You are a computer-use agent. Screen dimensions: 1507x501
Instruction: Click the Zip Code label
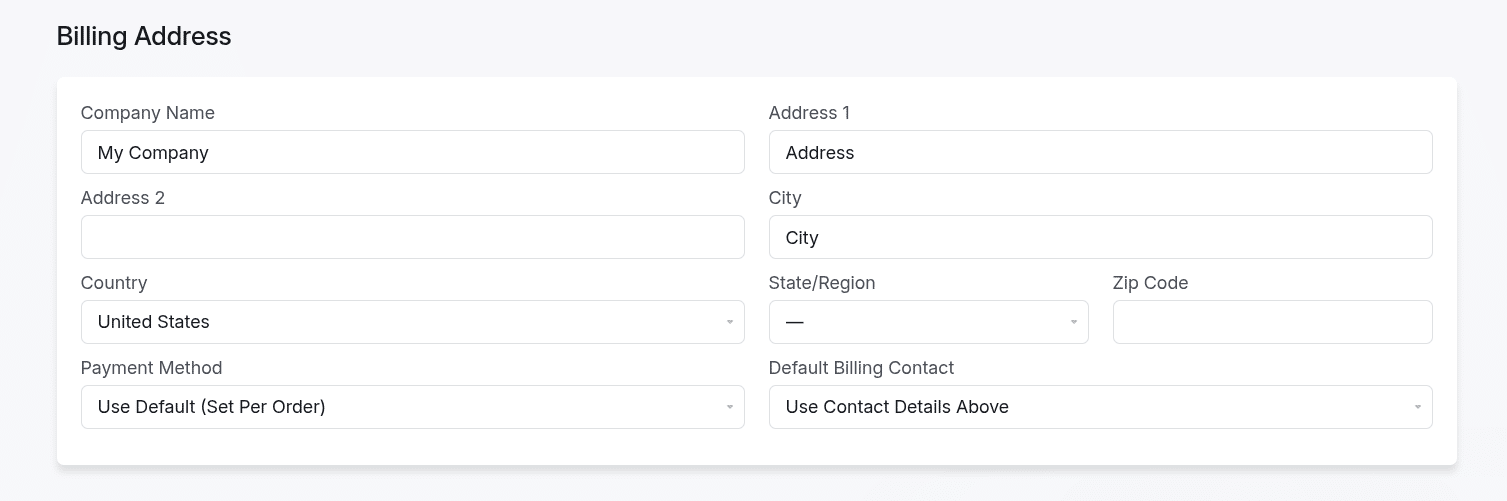click(x=1150, y=283)
